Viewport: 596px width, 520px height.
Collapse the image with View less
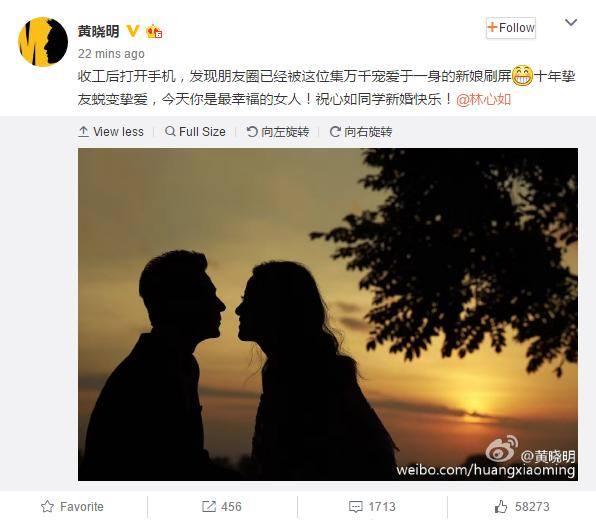[111, 132]
